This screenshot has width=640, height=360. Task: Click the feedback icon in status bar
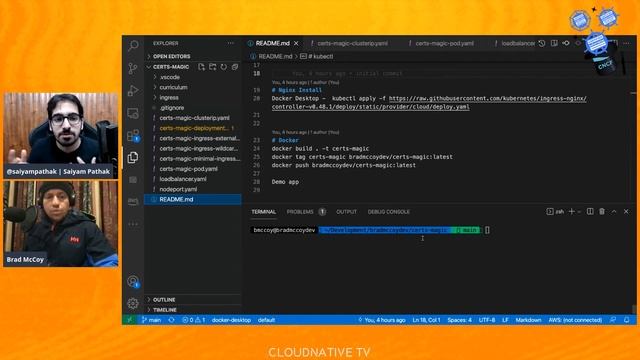point(613,320)
